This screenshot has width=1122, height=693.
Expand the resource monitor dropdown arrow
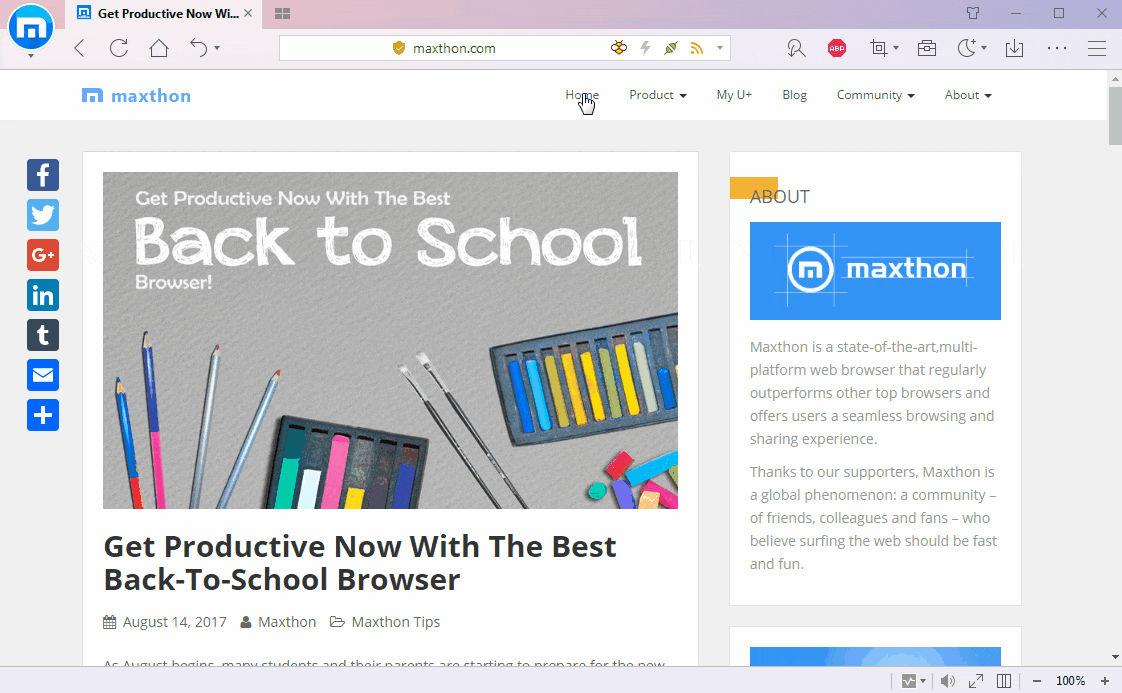pyautogui.click(x=923, y=681)
